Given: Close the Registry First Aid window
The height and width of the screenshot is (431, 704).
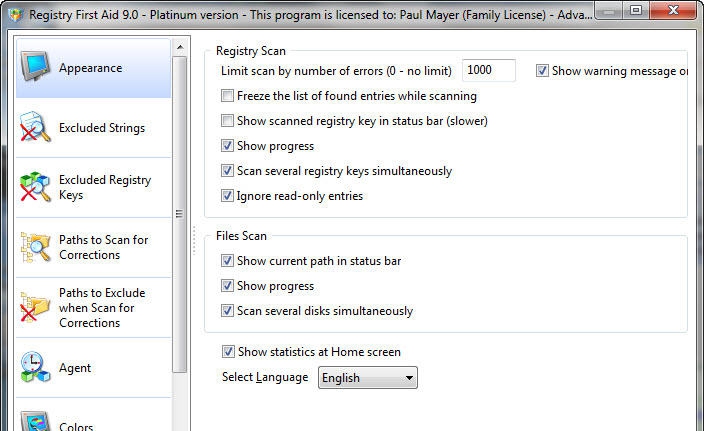Looking at the screenshot, I should 673,10.
